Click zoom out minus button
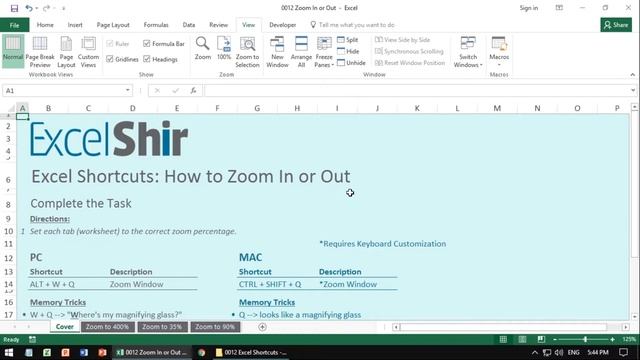This screenshot has width=640, height=360. 555,339
